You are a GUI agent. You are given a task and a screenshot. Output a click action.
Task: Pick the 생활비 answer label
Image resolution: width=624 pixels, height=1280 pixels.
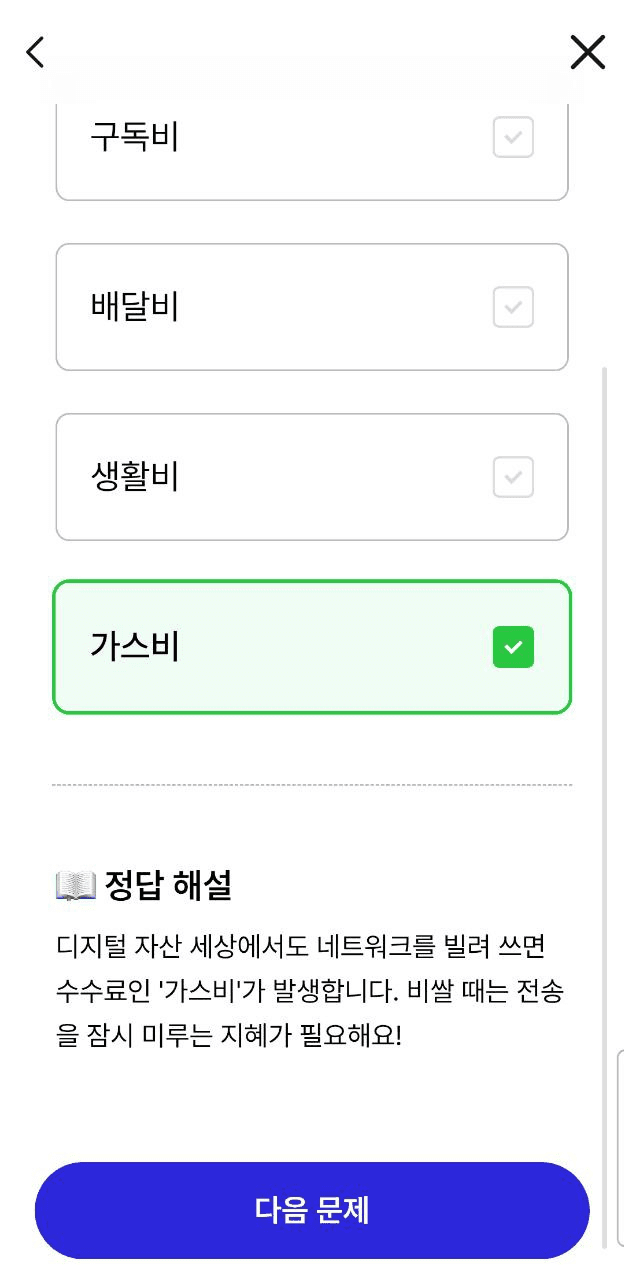pos(135,477)
